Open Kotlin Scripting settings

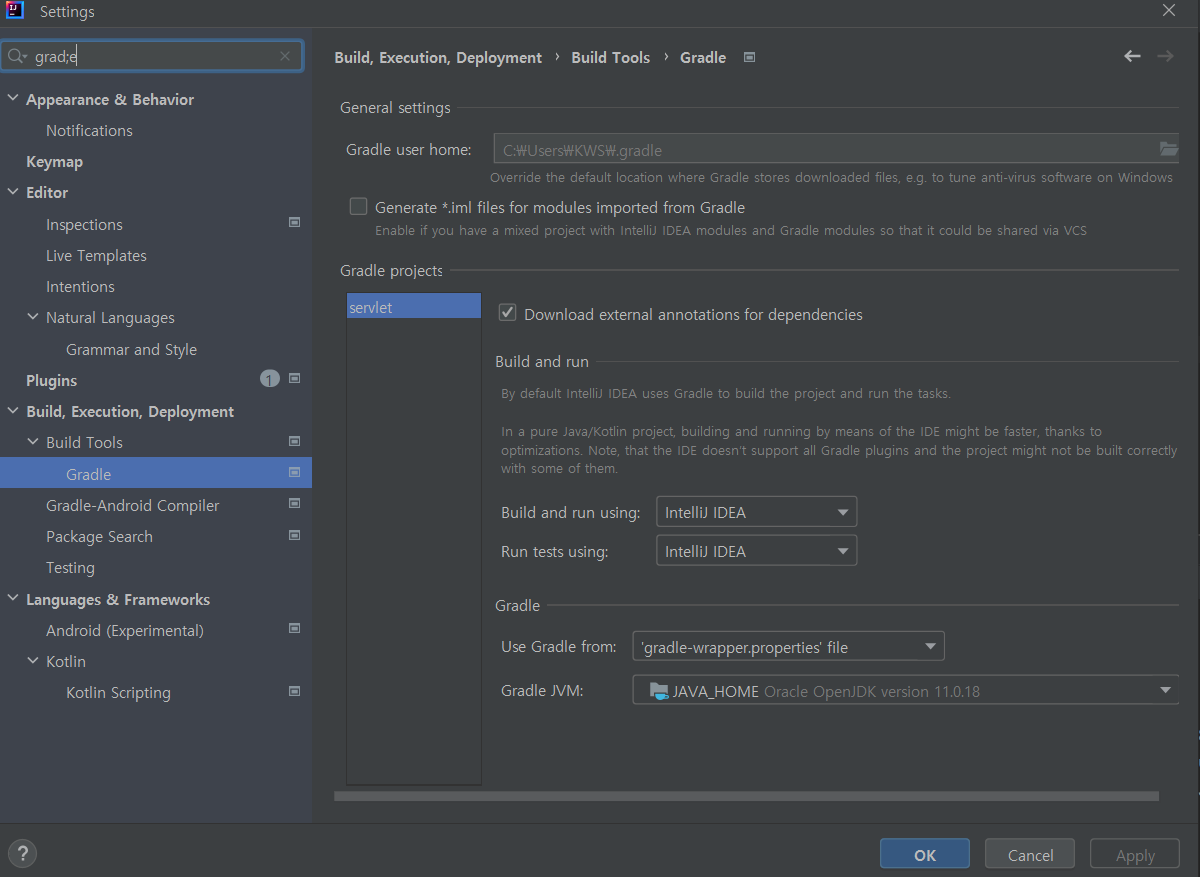click(118, 692)
